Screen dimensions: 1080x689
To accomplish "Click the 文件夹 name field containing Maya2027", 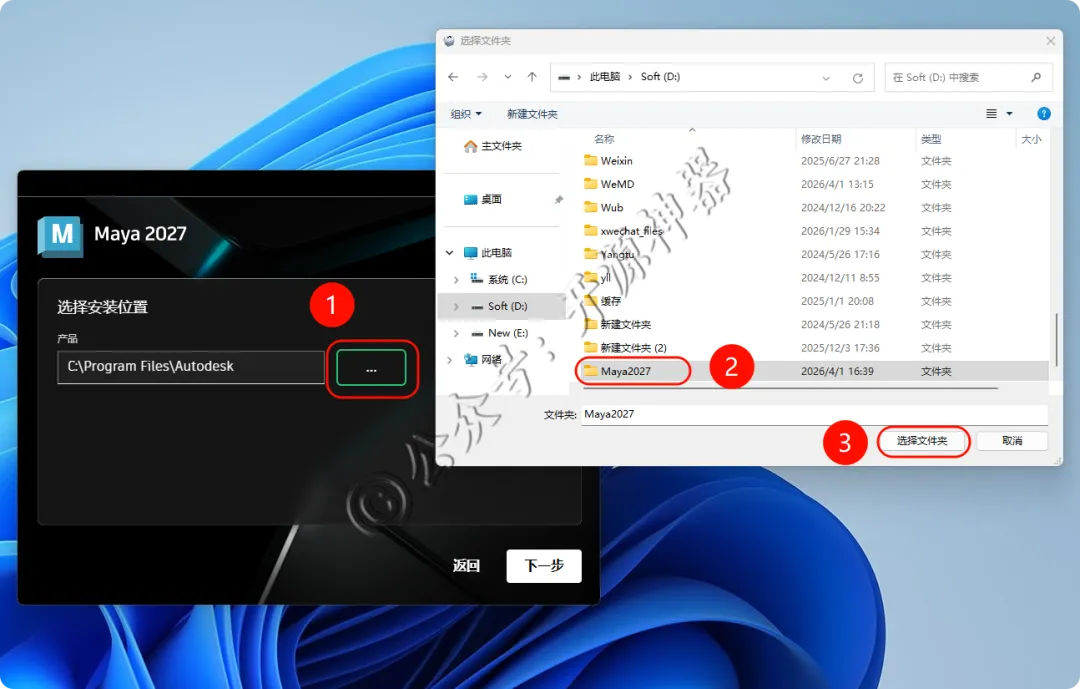I will tap(814, 414).
